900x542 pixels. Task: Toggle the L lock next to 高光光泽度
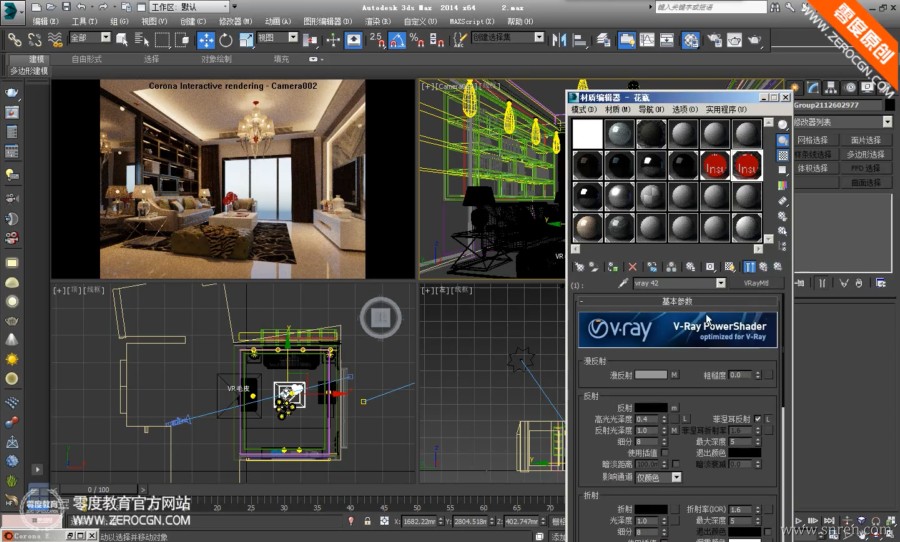coord(685,419)
